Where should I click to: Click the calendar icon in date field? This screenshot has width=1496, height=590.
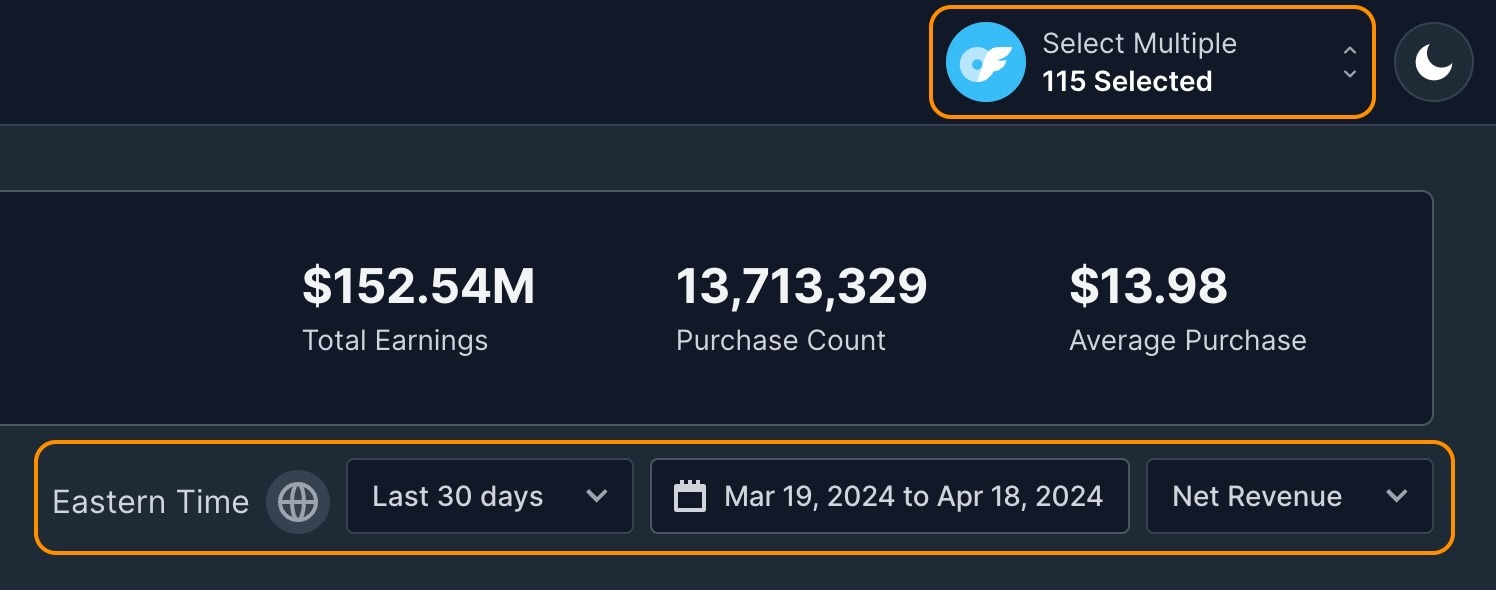point(690,496)
